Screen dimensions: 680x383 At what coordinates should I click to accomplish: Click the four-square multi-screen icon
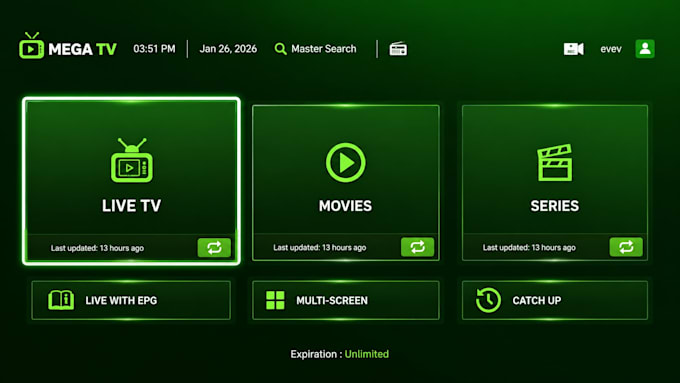275,300
